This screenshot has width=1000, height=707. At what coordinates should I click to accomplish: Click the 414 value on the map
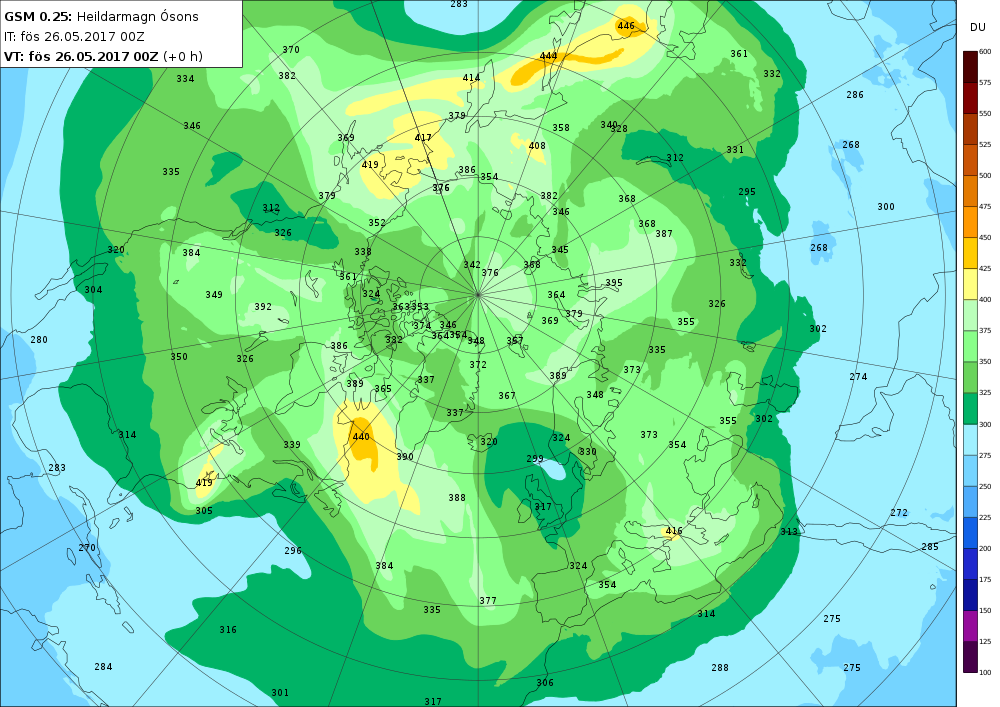pos(471,78)
